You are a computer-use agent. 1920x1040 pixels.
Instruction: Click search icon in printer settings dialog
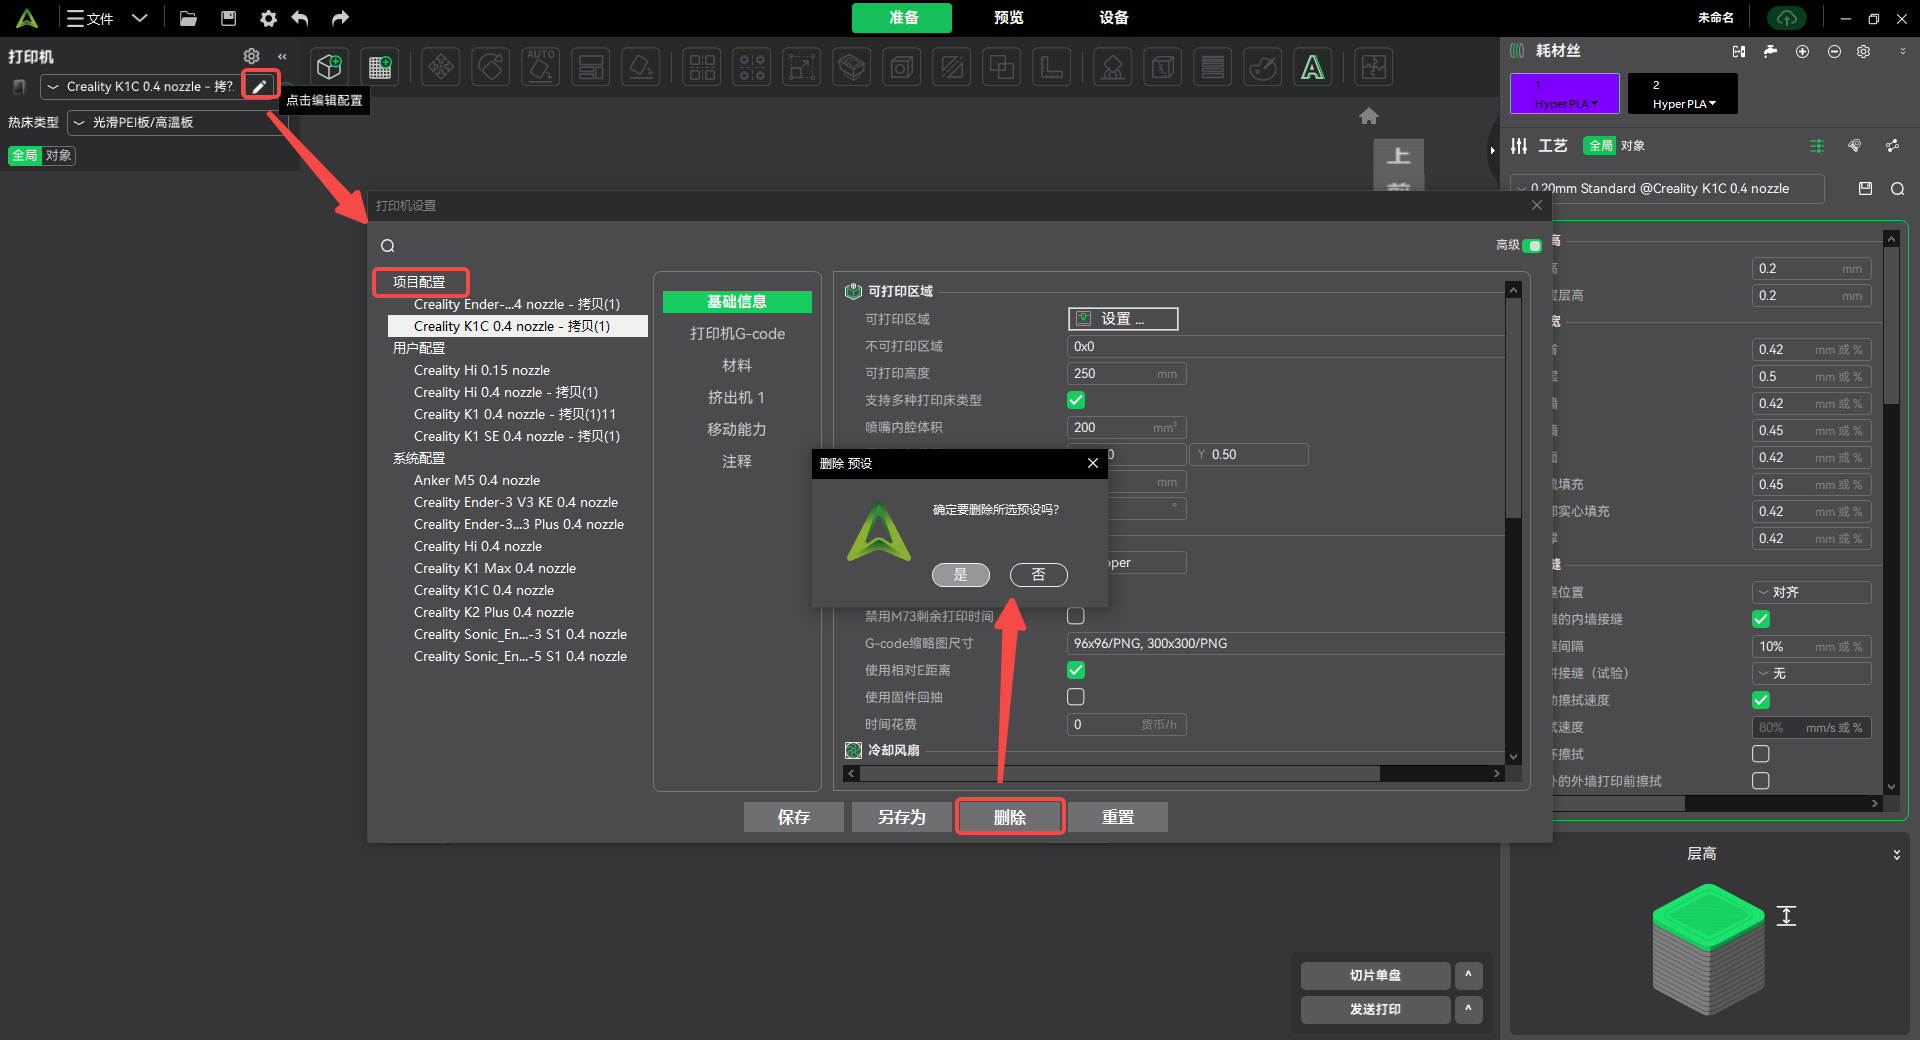coord(388,246)
